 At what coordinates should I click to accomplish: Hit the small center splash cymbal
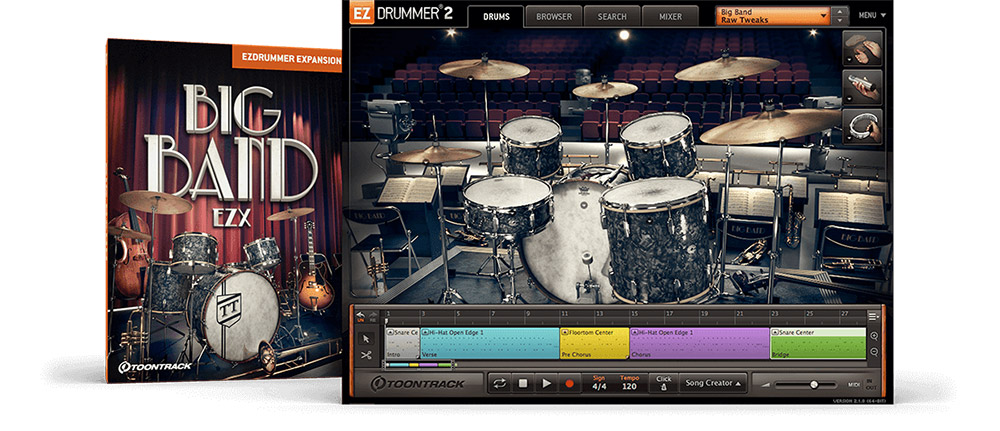pyautogui.click(x=605, y=89)
